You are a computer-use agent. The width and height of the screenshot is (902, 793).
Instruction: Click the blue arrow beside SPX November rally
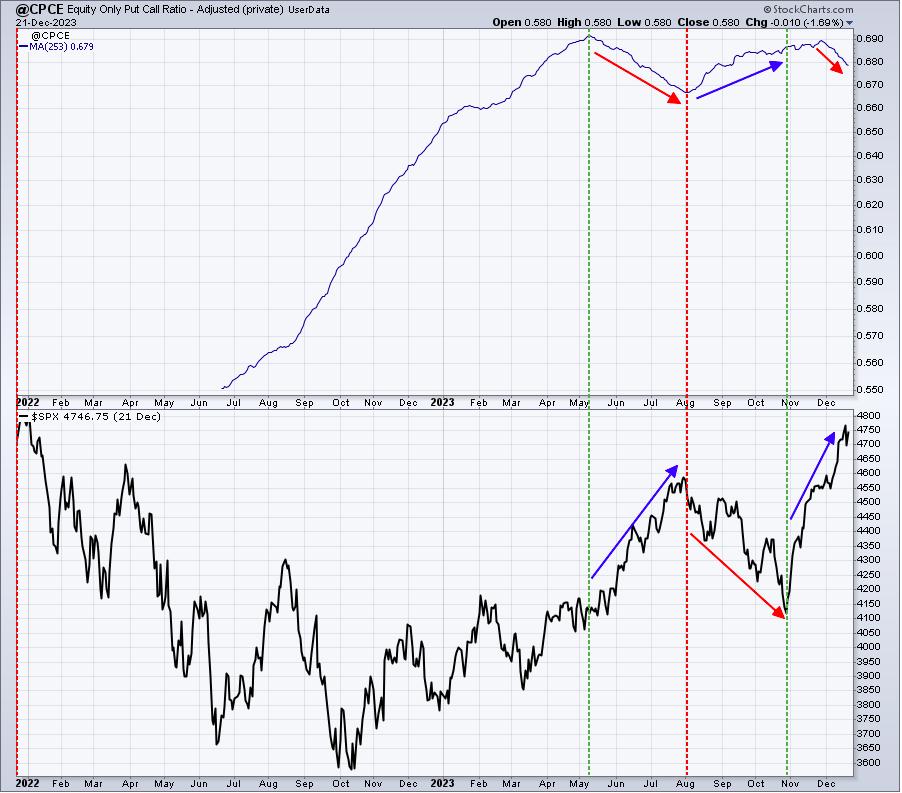click(813, 476)
